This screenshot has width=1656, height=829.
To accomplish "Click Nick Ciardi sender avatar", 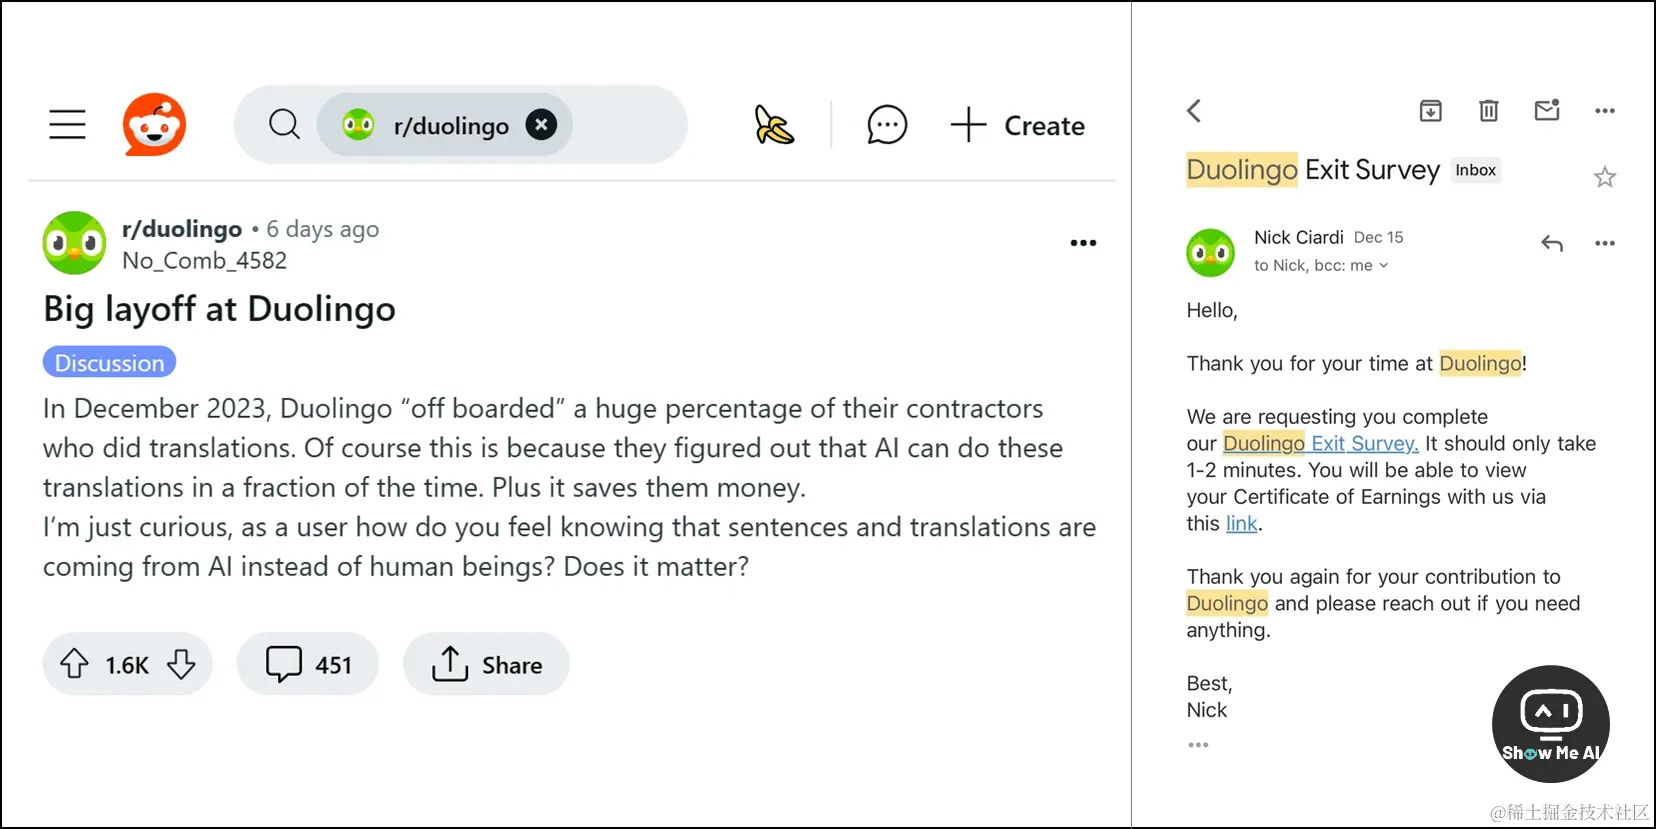I will click(x=1211, y=253).
